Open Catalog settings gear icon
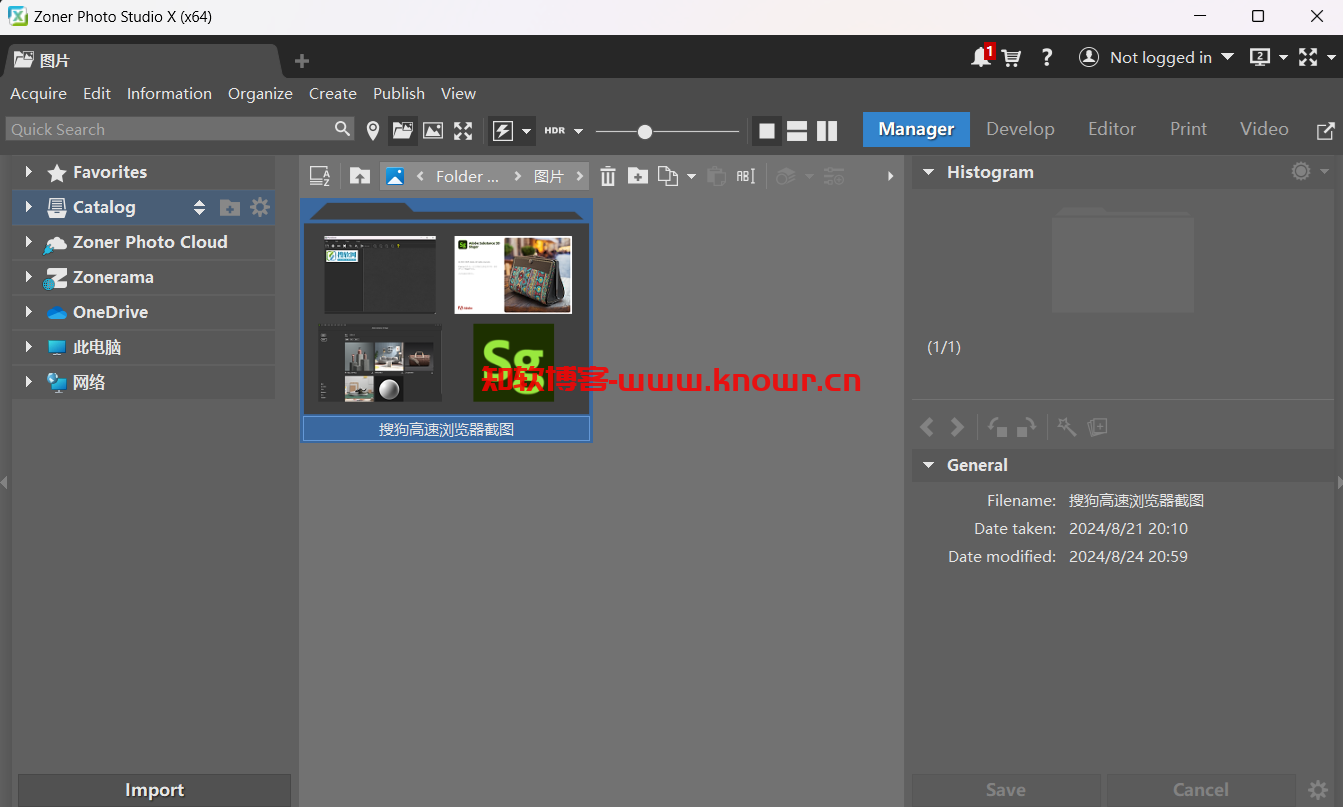Viewport: 1343px width, 807px height. [x=260, y=207]
